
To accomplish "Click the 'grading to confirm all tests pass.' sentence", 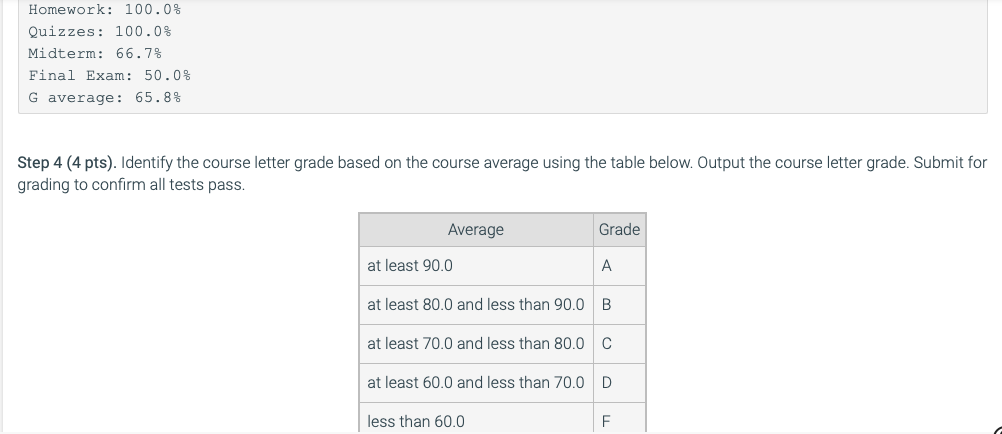I will [131, 185].
